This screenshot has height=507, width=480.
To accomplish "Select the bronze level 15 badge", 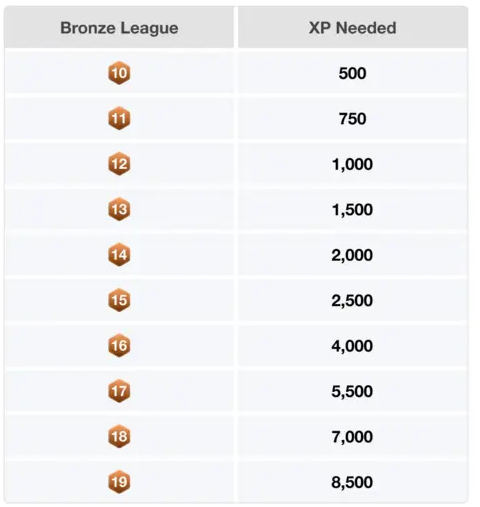I will (x=119, y=300).
